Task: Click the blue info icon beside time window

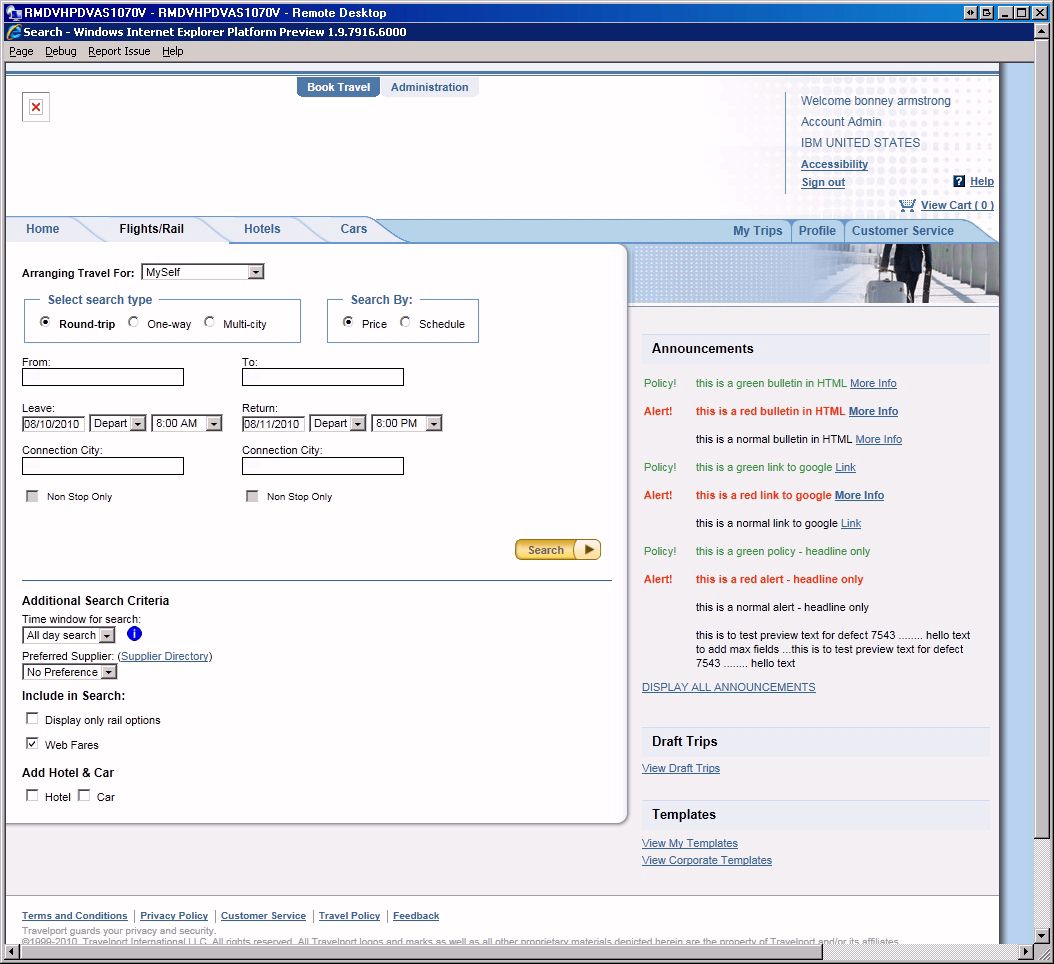Action: [135, 634]
